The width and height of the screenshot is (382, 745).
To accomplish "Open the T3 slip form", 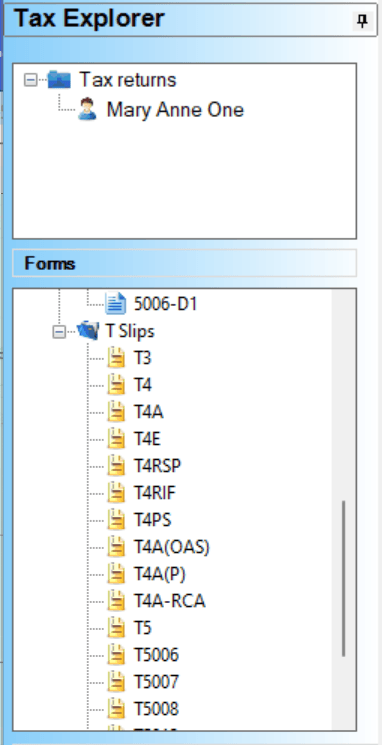I will pyautogui.click(x=143, y=358).
